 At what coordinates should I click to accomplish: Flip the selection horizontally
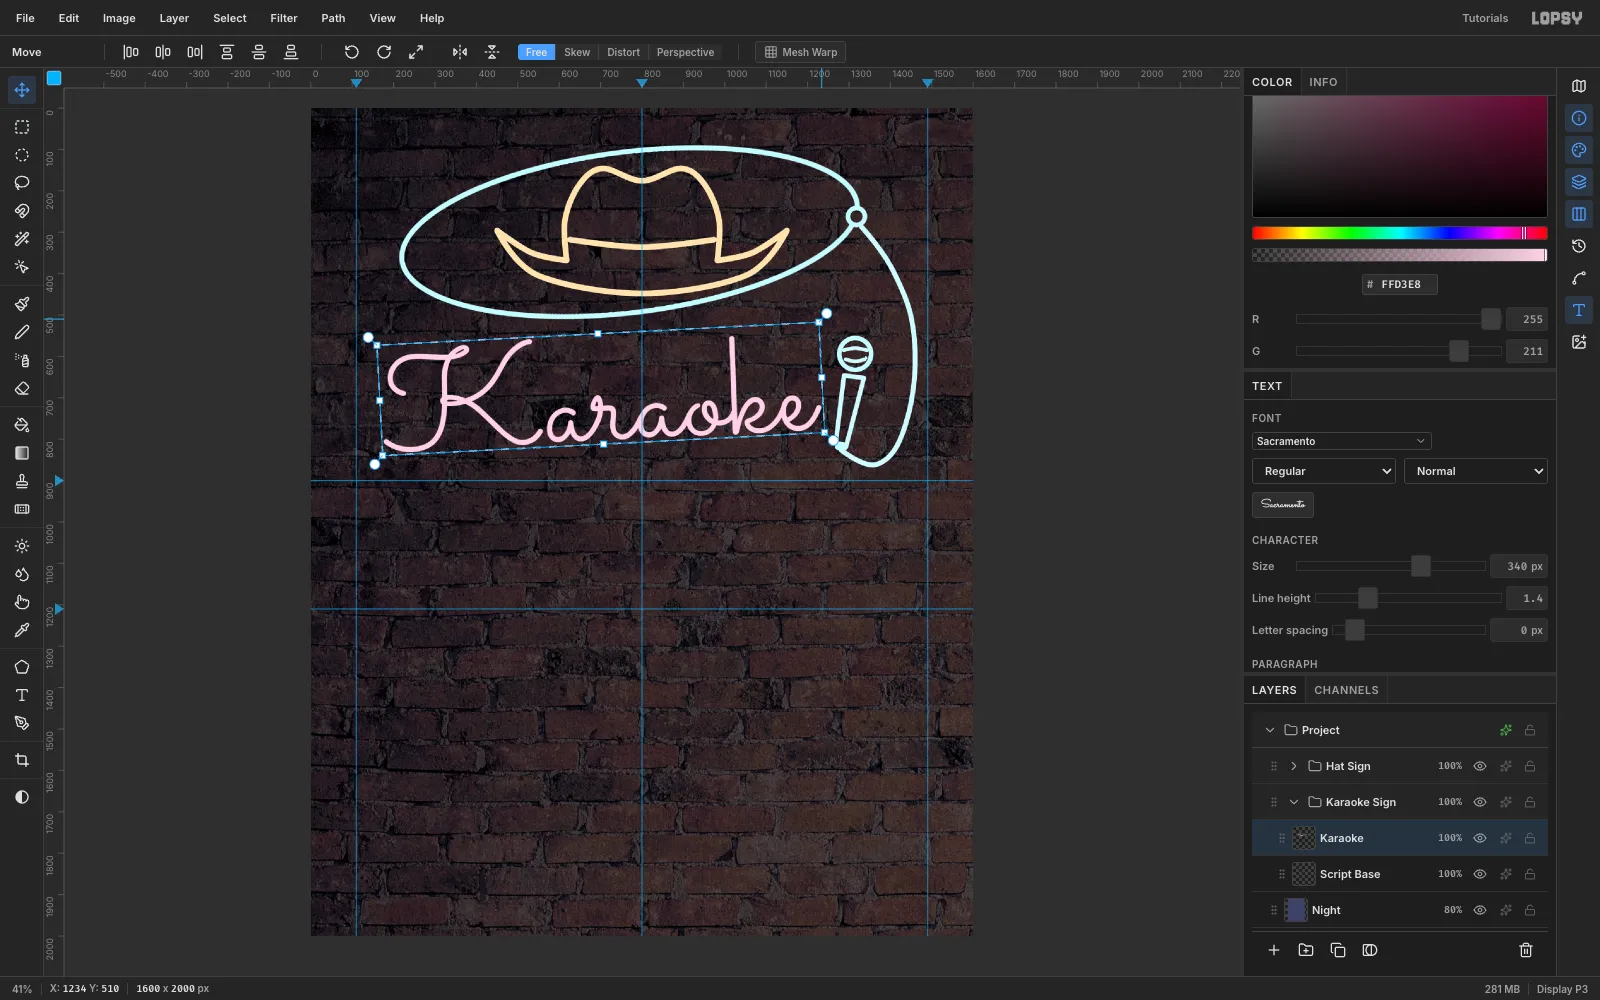click(x=460, y=52)
